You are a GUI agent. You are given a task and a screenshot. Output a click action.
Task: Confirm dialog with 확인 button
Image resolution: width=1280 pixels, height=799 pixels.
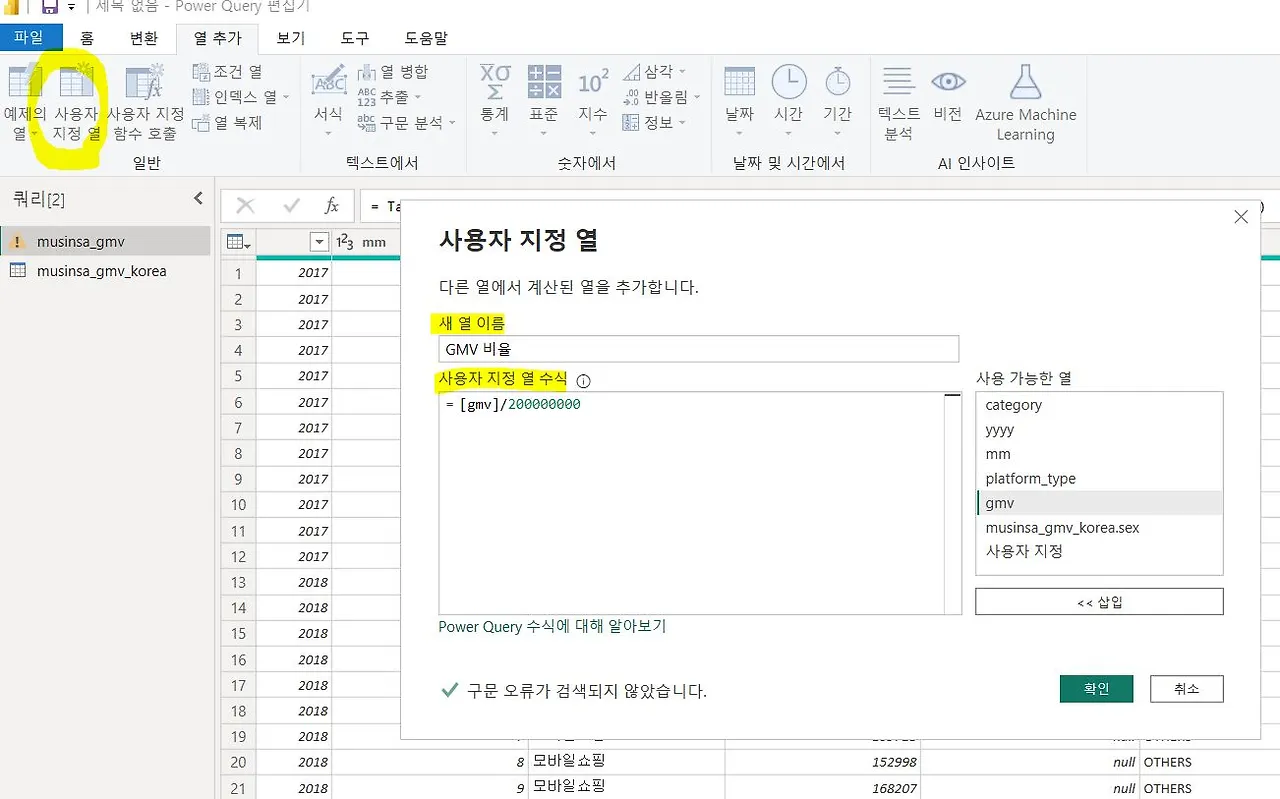click(1096, 689)
